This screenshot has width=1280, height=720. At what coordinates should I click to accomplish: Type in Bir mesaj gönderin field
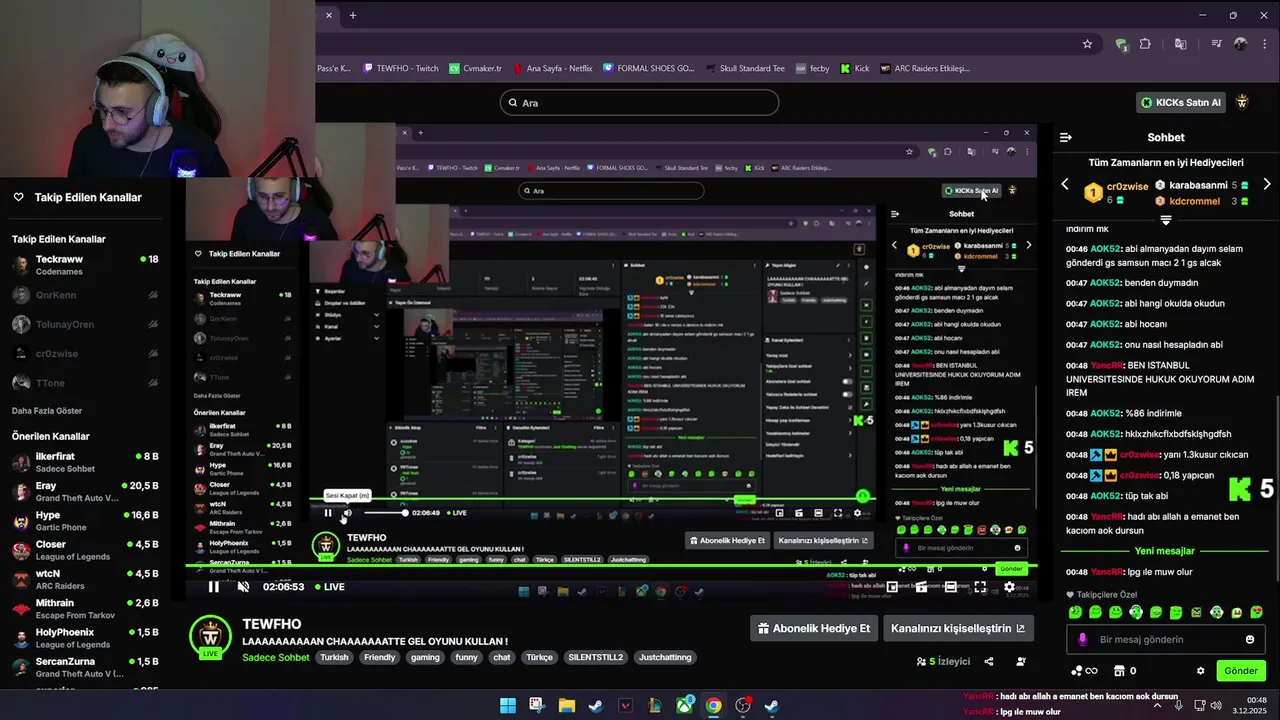(x=1164, y=639)
